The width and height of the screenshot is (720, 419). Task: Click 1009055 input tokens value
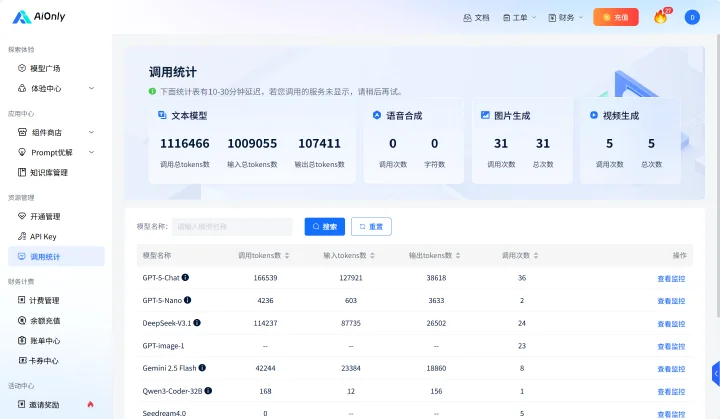(x=252, y=144)
